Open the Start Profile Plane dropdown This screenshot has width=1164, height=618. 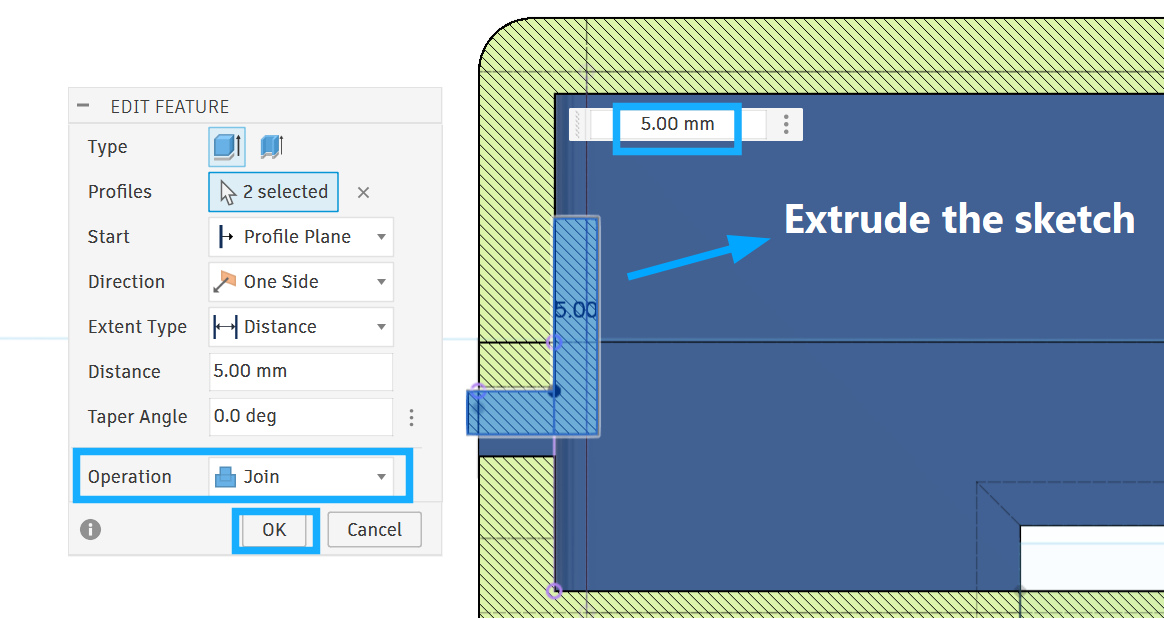click(x=300, y=237)
